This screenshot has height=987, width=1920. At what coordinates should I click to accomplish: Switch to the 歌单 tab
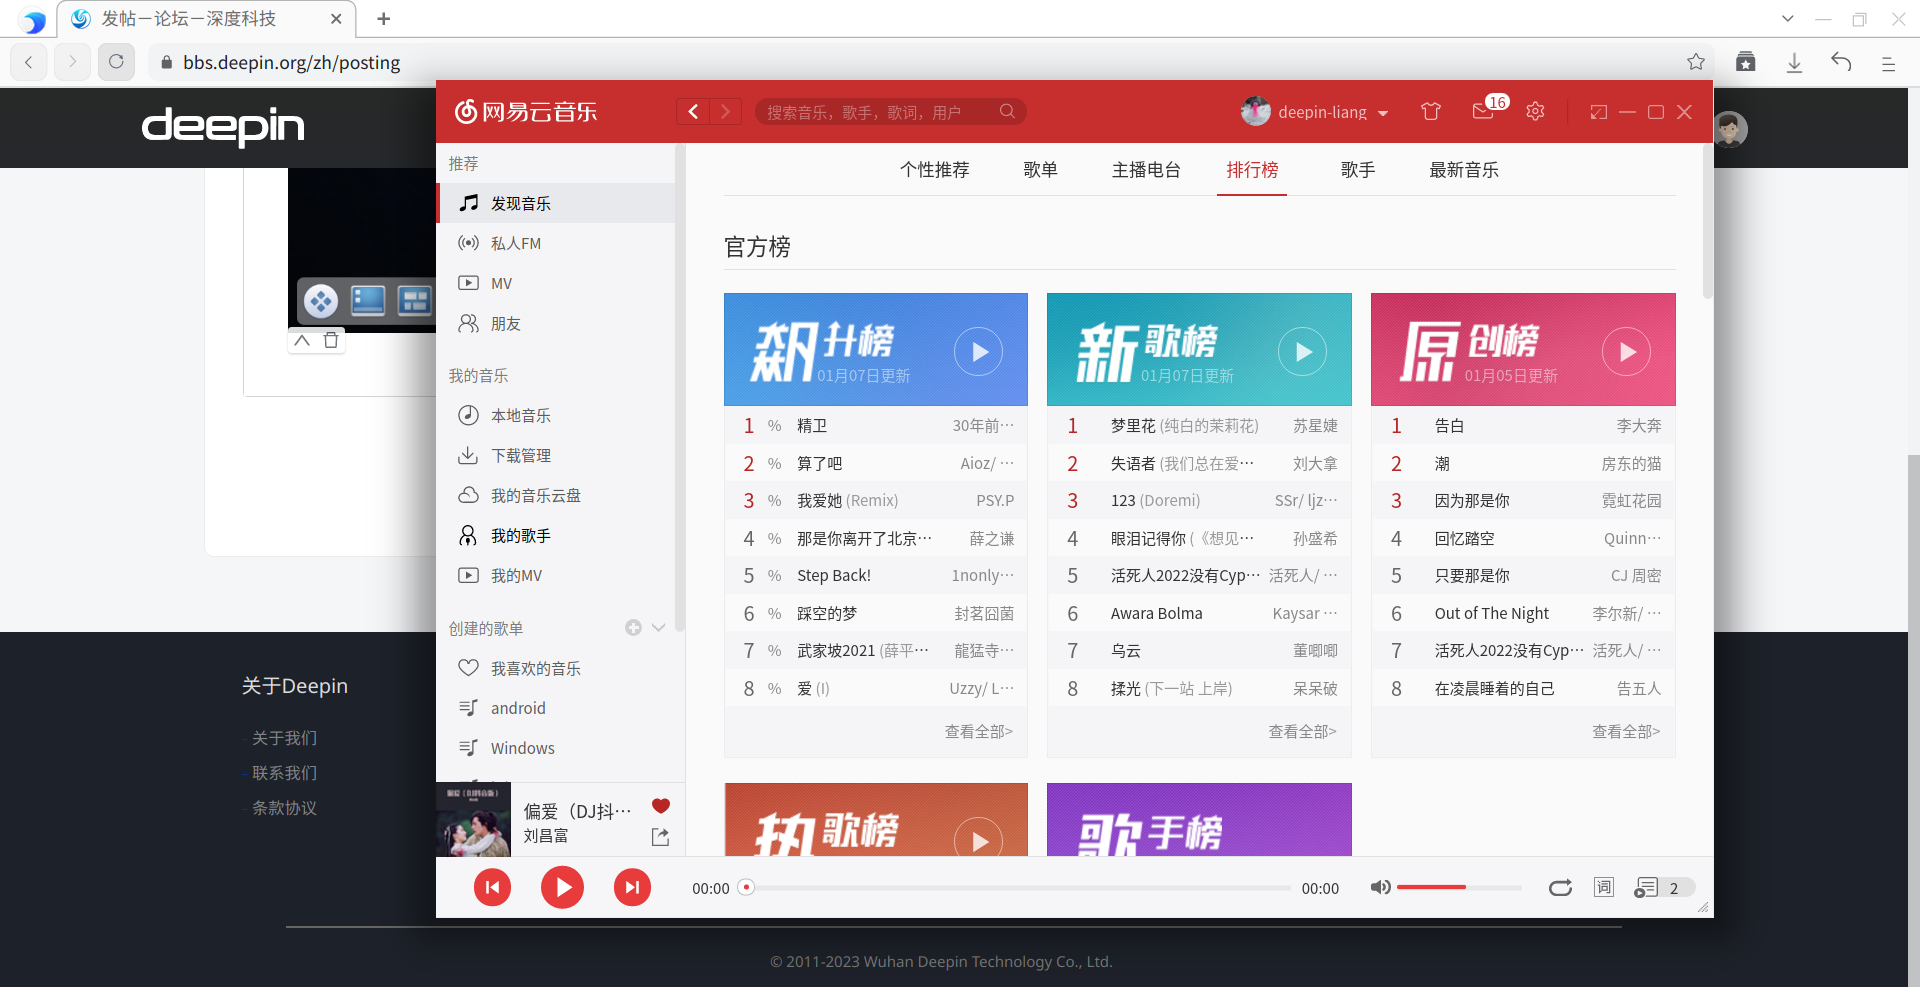1041,170
